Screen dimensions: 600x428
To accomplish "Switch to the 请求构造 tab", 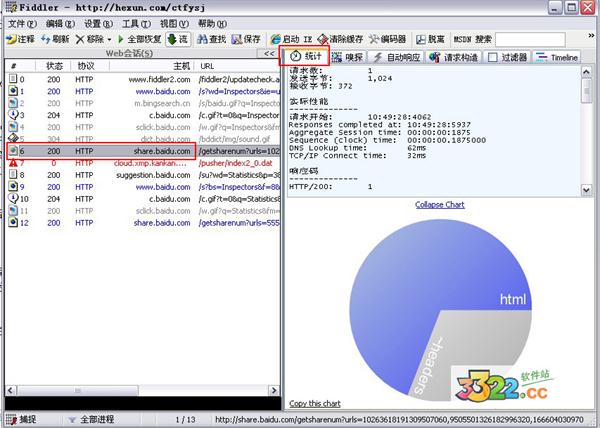I will (453, 57).
